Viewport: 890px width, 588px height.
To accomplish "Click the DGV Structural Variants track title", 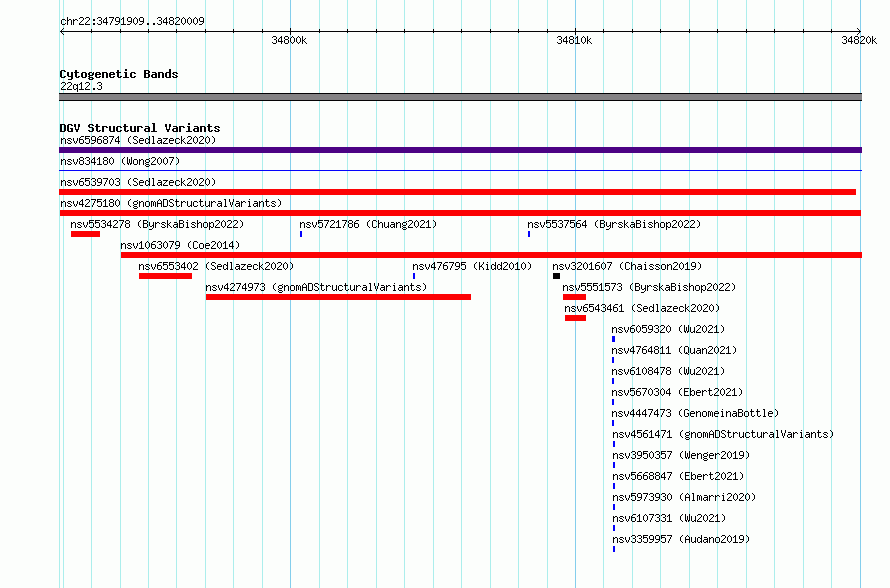I will coord(140,128).
